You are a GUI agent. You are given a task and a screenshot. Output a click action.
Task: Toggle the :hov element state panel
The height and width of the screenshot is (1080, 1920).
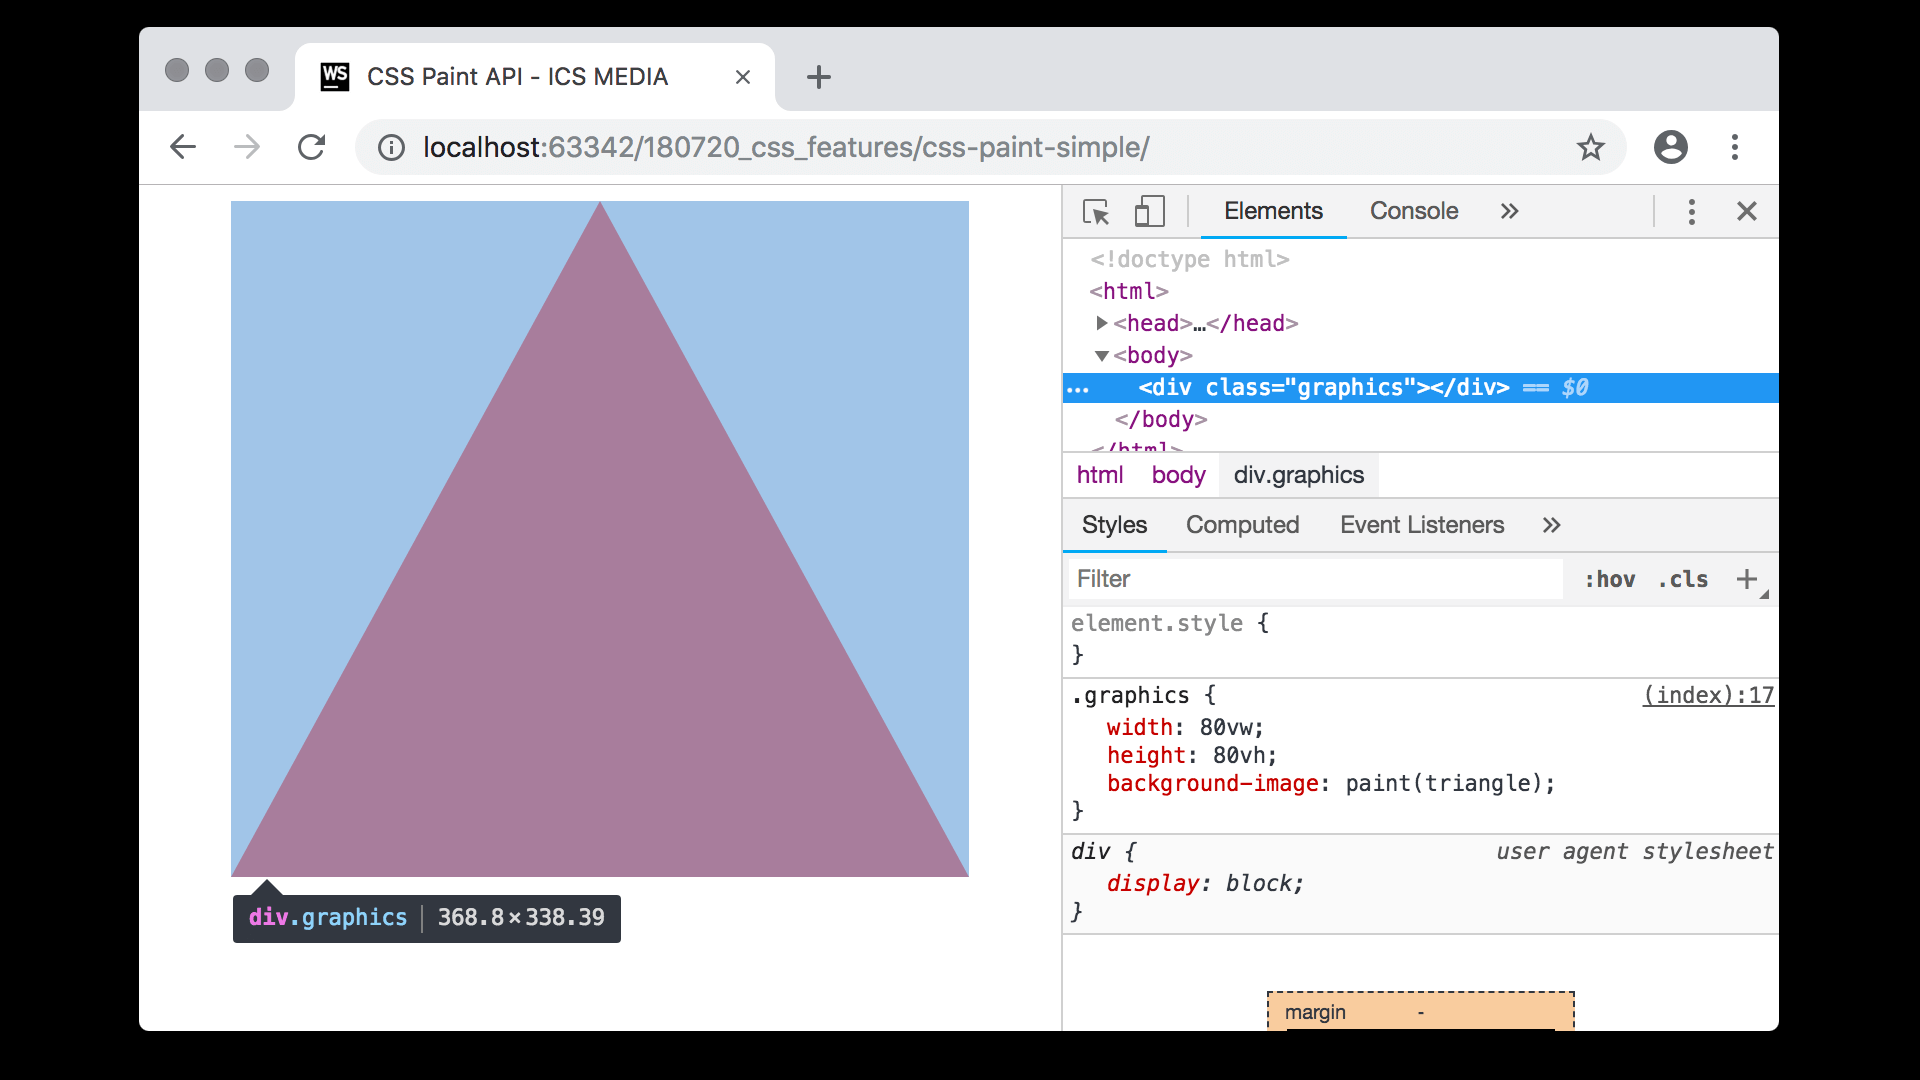[1609, 580]
